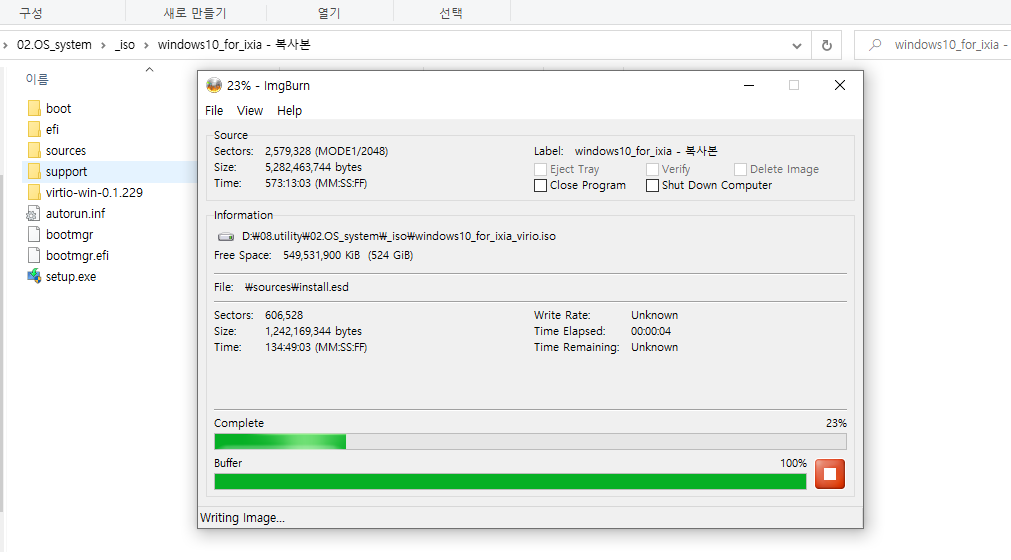Click the 23% - ImgBurn window title
The width and height of the screenshot is (1011, 560).
click(268, 86)
